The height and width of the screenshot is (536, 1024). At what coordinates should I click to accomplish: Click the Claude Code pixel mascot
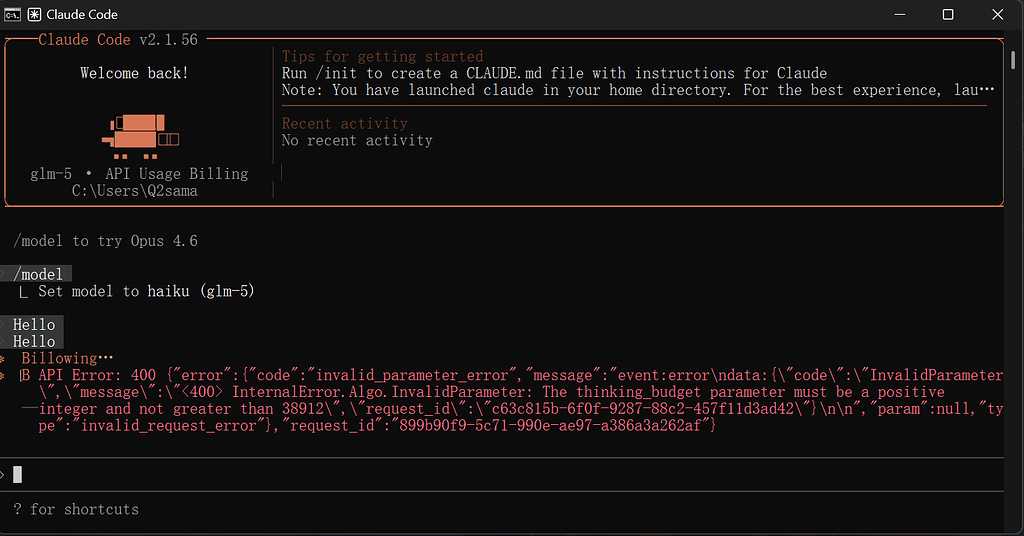coord(140,136)
